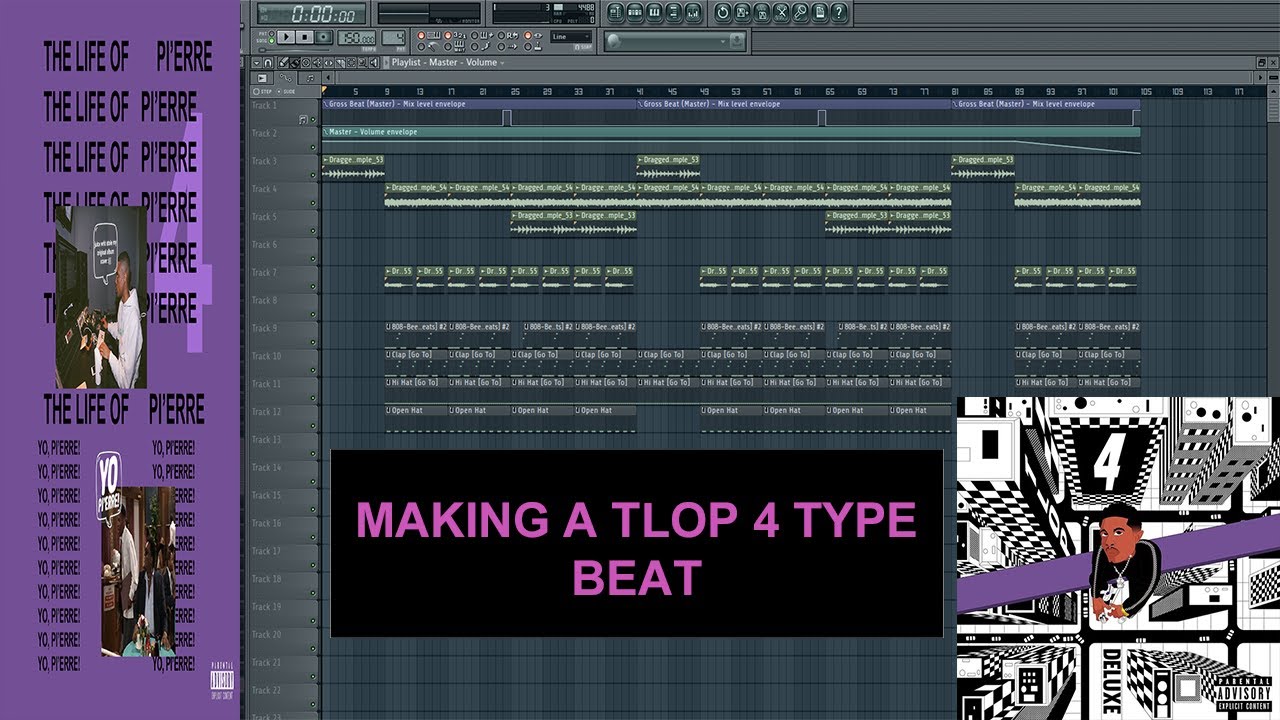The height and width of the screenshot is (720, 1280).
Task: Click bar 9 on the Playlist timeline ruler
Action: point(387,91)
